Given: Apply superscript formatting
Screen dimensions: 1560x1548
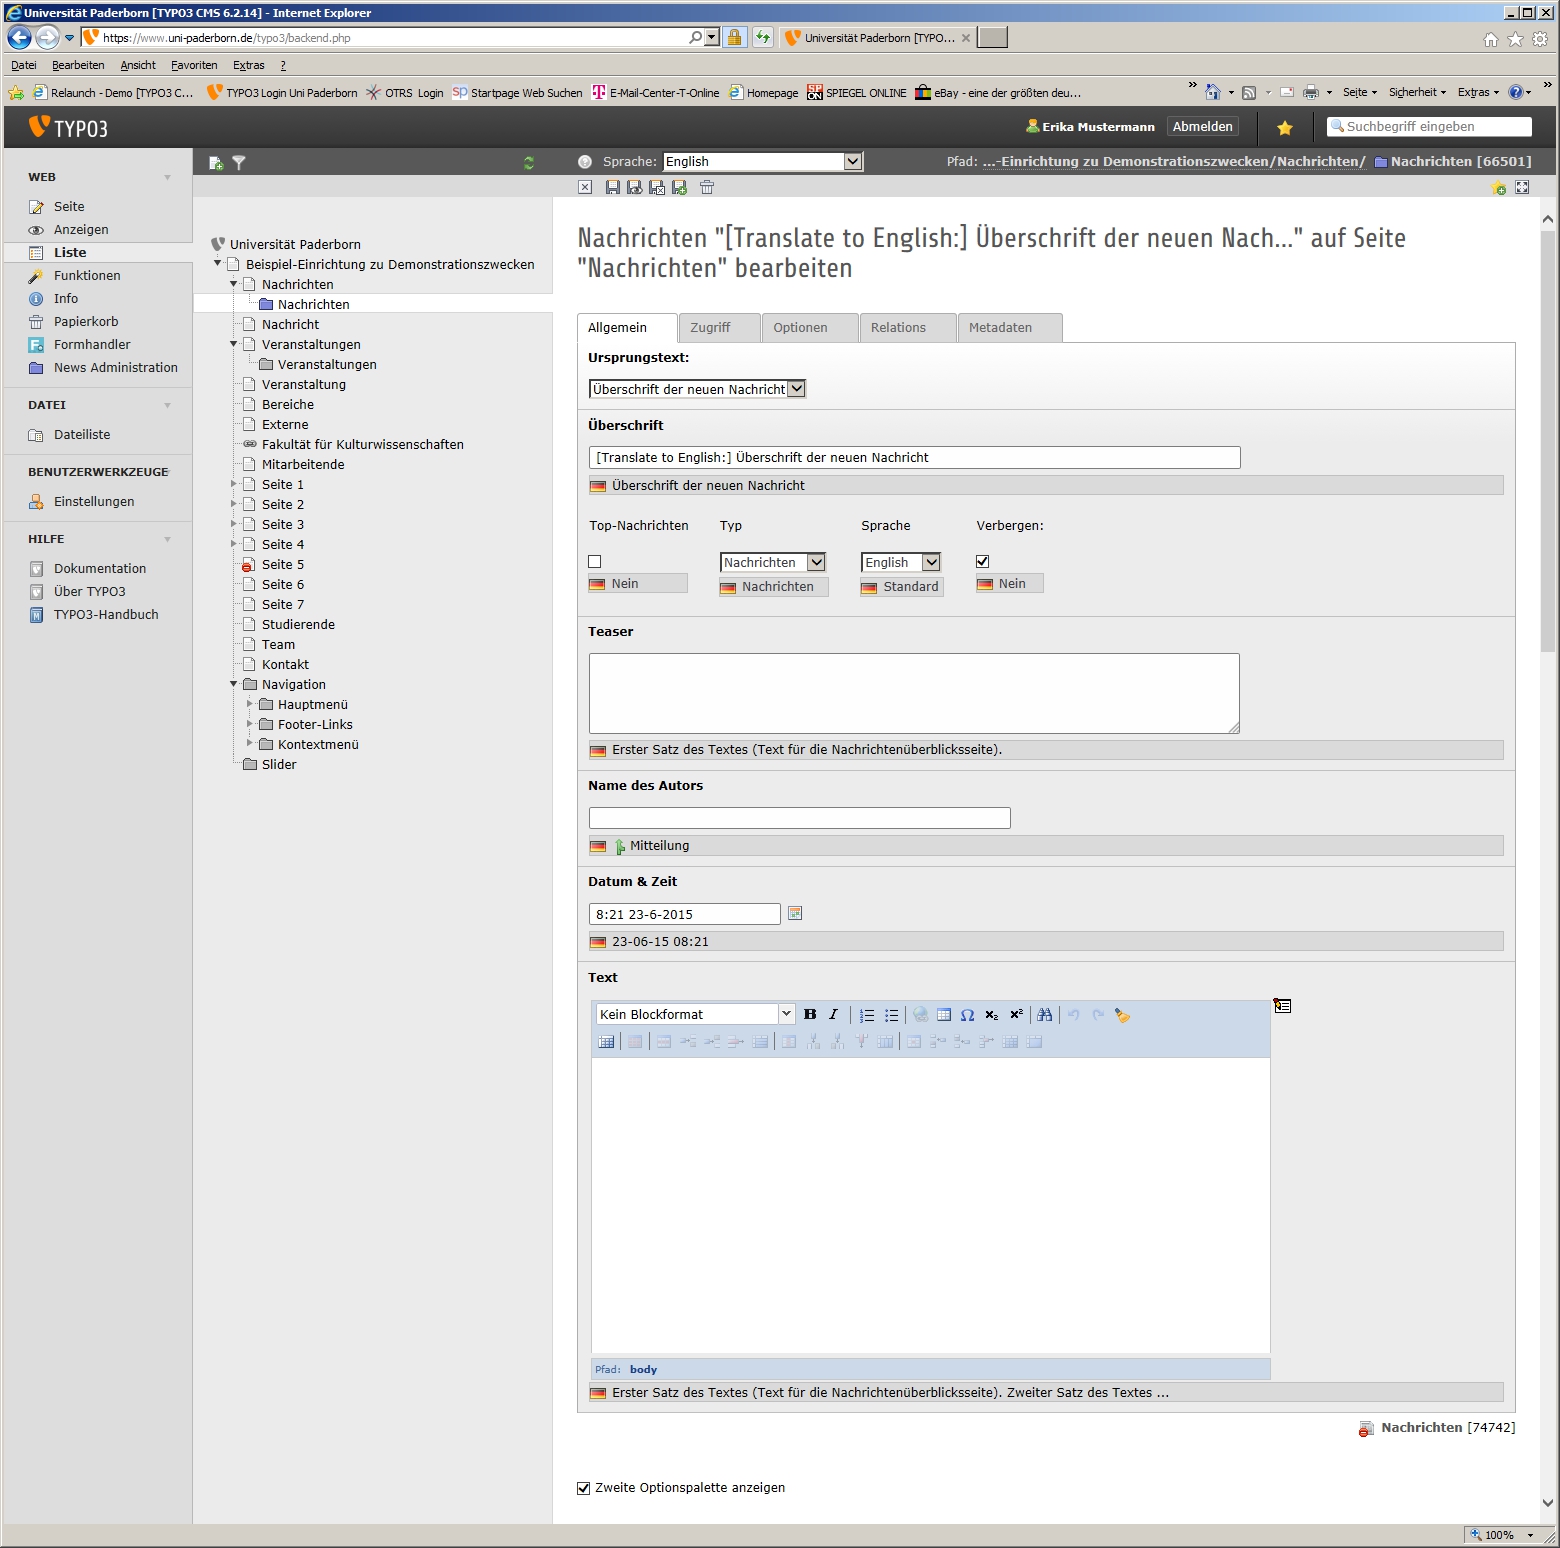Looking at the screenshot, I should coord(1016,1014).
